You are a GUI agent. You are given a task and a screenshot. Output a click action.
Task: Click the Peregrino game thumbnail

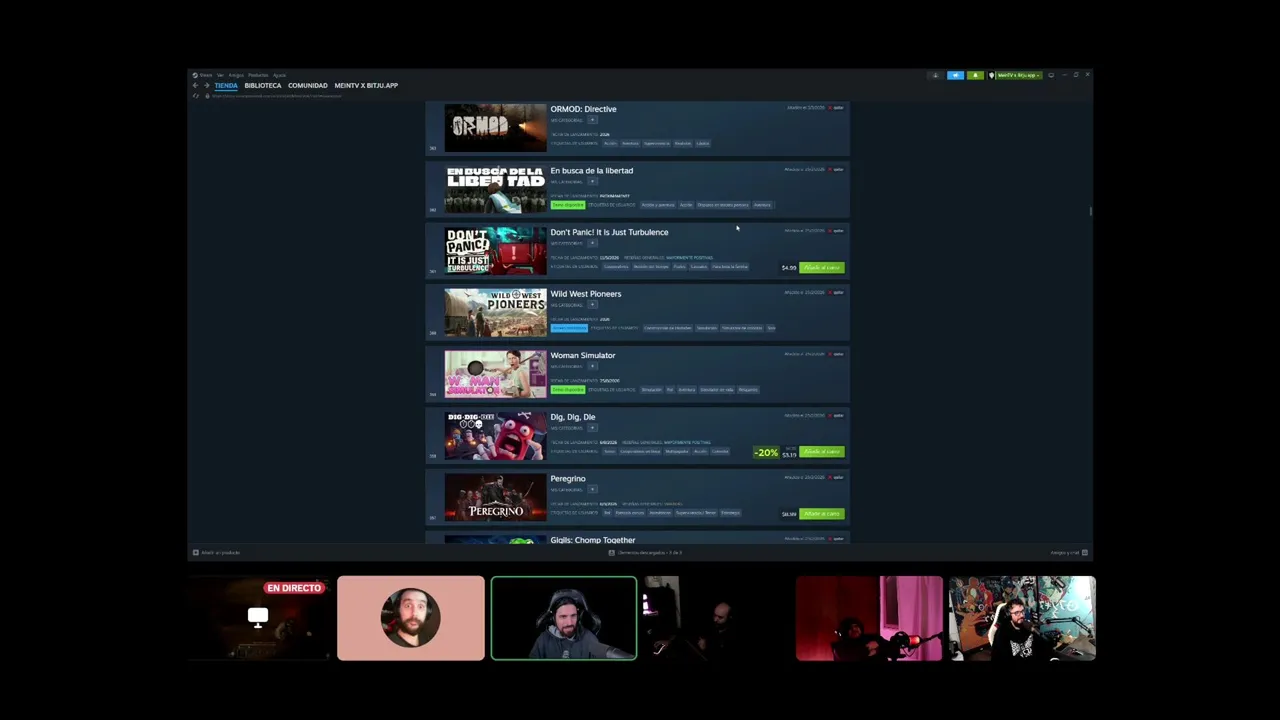pyautogui.click(x=496, y=497)
